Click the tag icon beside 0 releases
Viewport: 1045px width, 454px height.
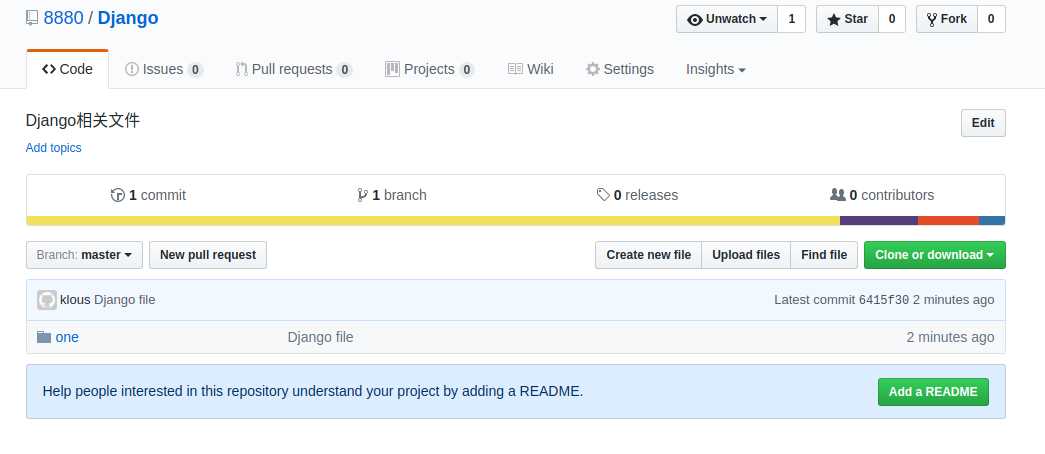603,195
